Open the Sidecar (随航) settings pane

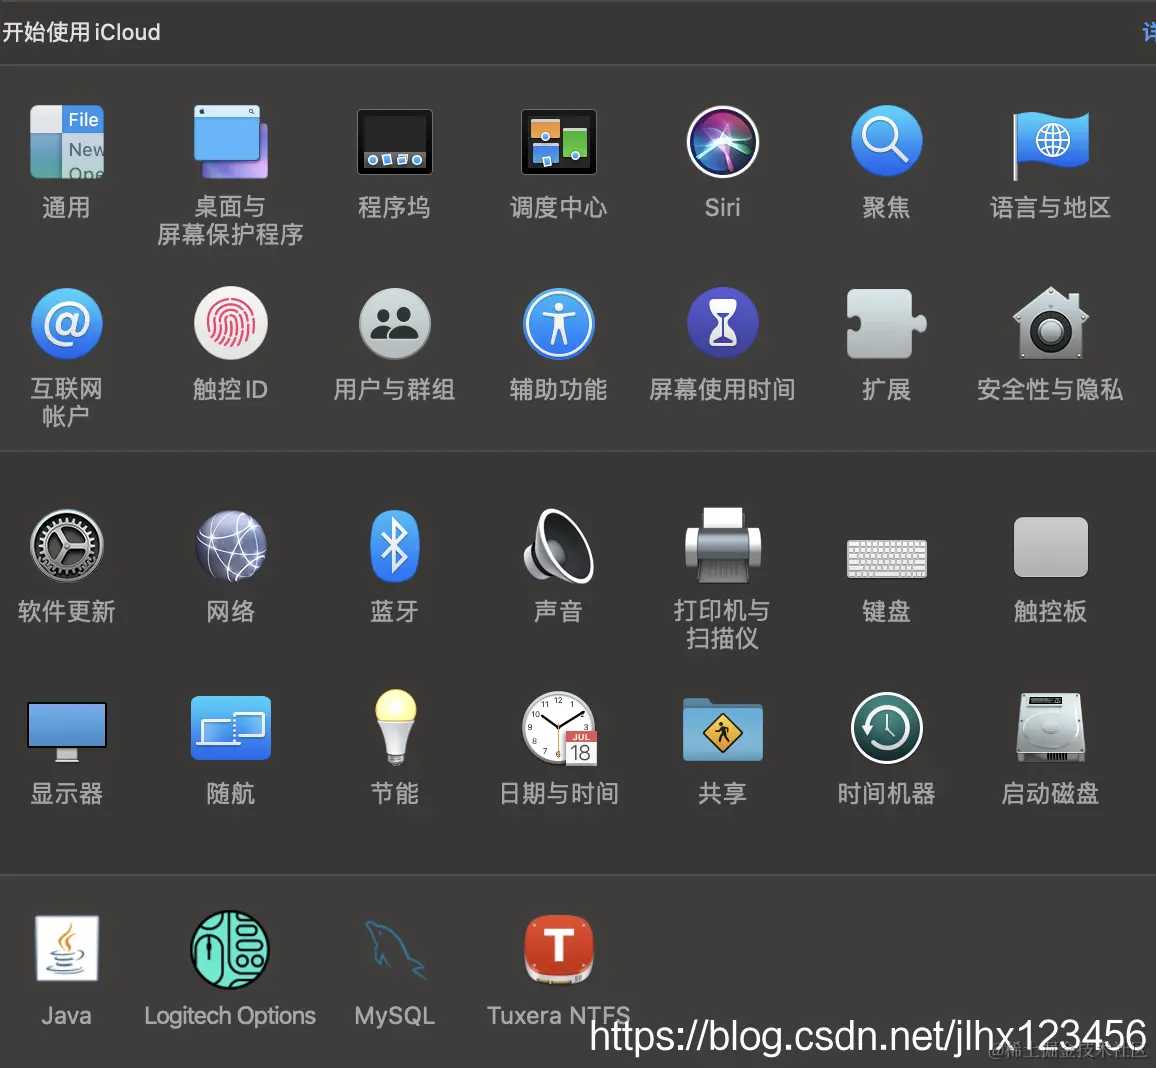point(230,728)
